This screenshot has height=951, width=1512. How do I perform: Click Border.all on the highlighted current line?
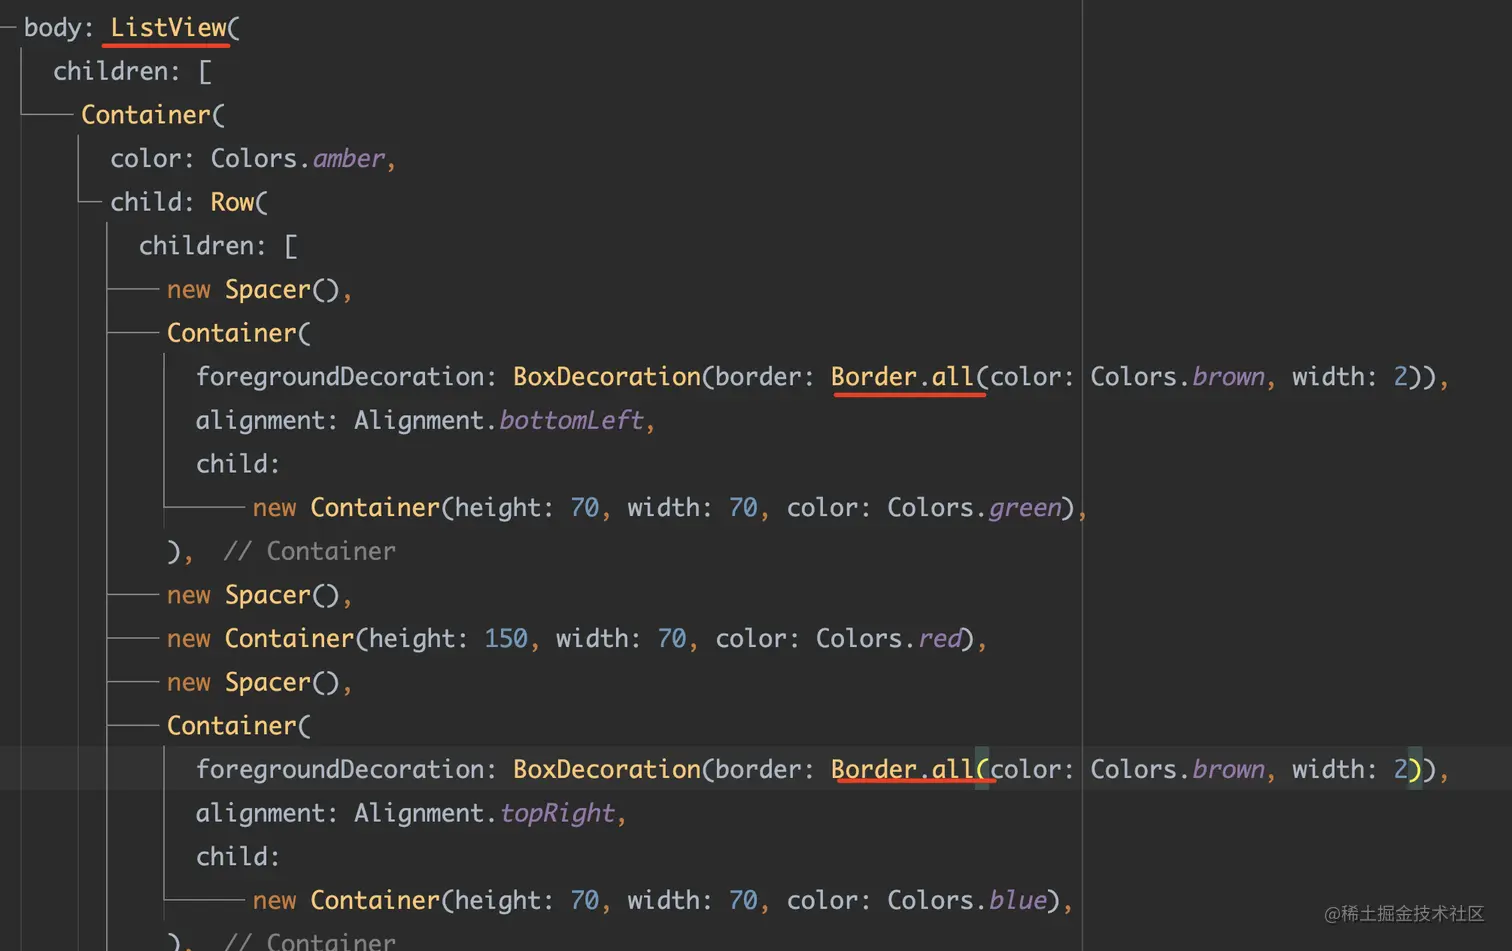coord(902,769)
